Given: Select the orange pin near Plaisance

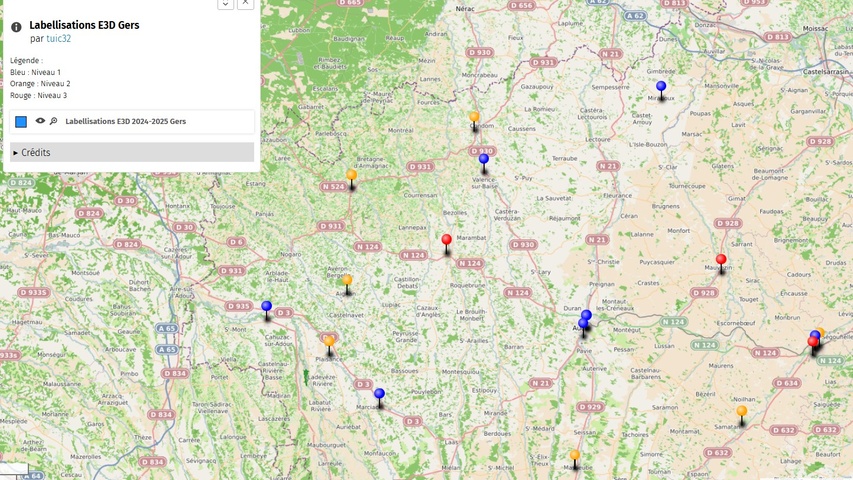Looking at the screenshot, I should pyautogui.click(x=329, y=342).
